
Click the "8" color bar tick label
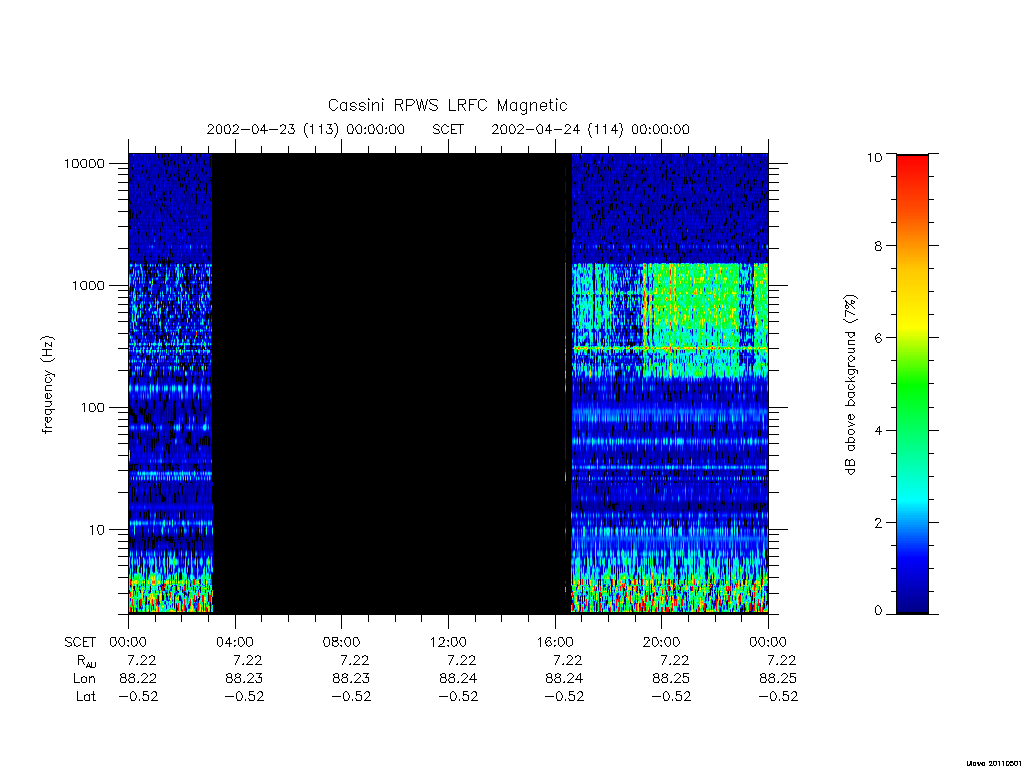[878, 246]
